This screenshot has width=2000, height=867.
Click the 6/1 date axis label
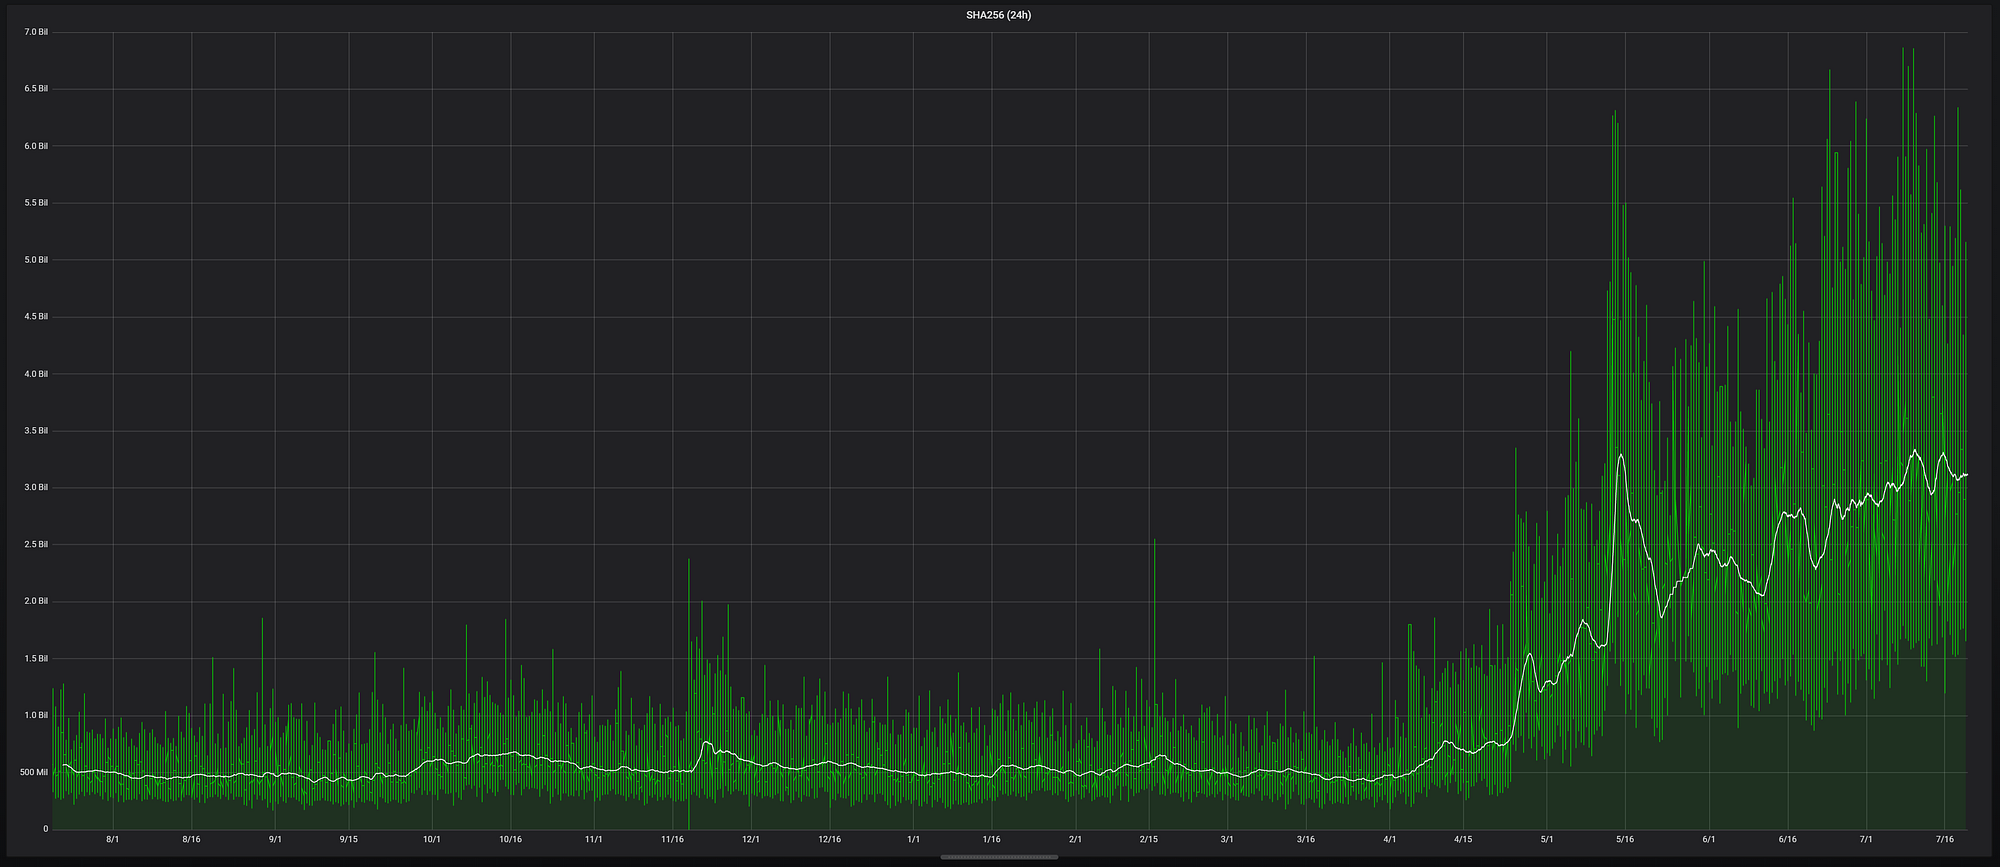(x=1709, y=839)
